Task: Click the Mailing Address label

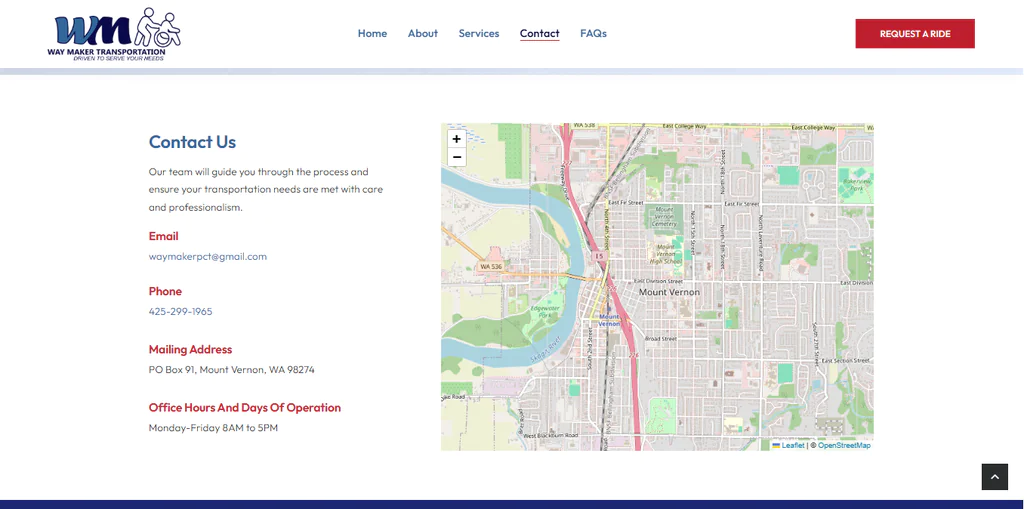Action: [190, 350]
